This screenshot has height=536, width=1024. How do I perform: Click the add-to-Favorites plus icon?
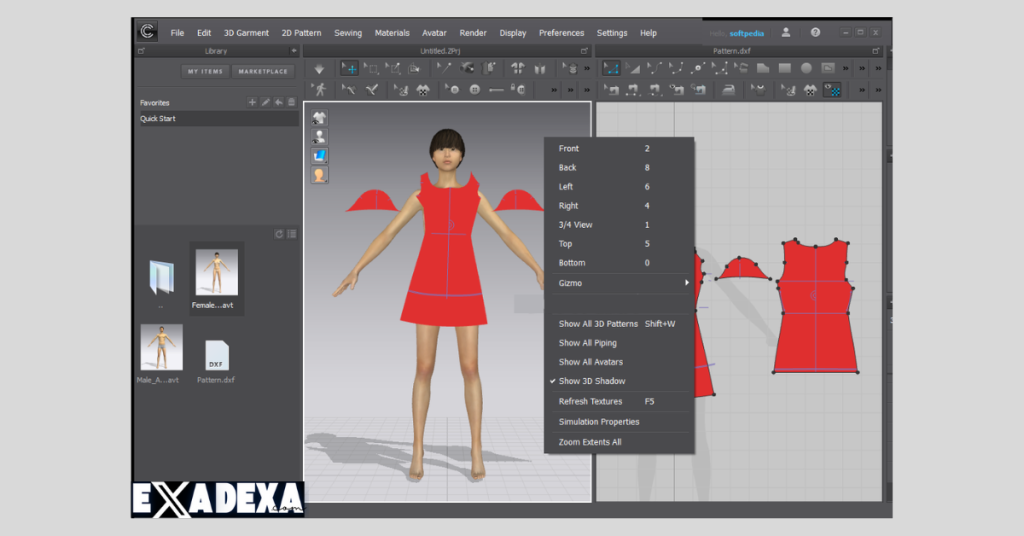(x=253, y=103)
